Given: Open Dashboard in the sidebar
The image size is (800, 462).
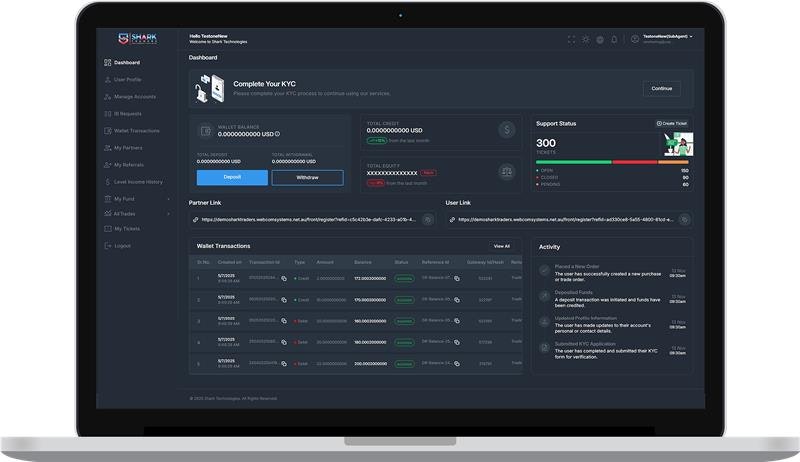Looking at the screenshot, I should [x=127, y=63].
